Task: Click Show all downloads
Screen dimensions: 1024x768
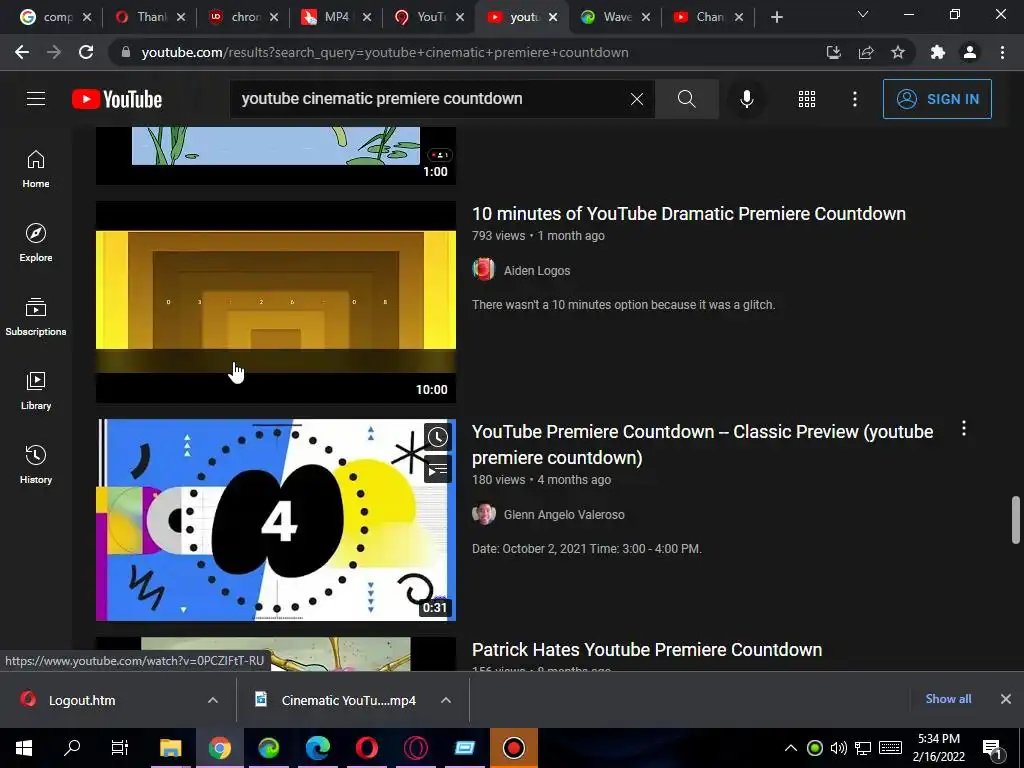Action: point(948,699)
